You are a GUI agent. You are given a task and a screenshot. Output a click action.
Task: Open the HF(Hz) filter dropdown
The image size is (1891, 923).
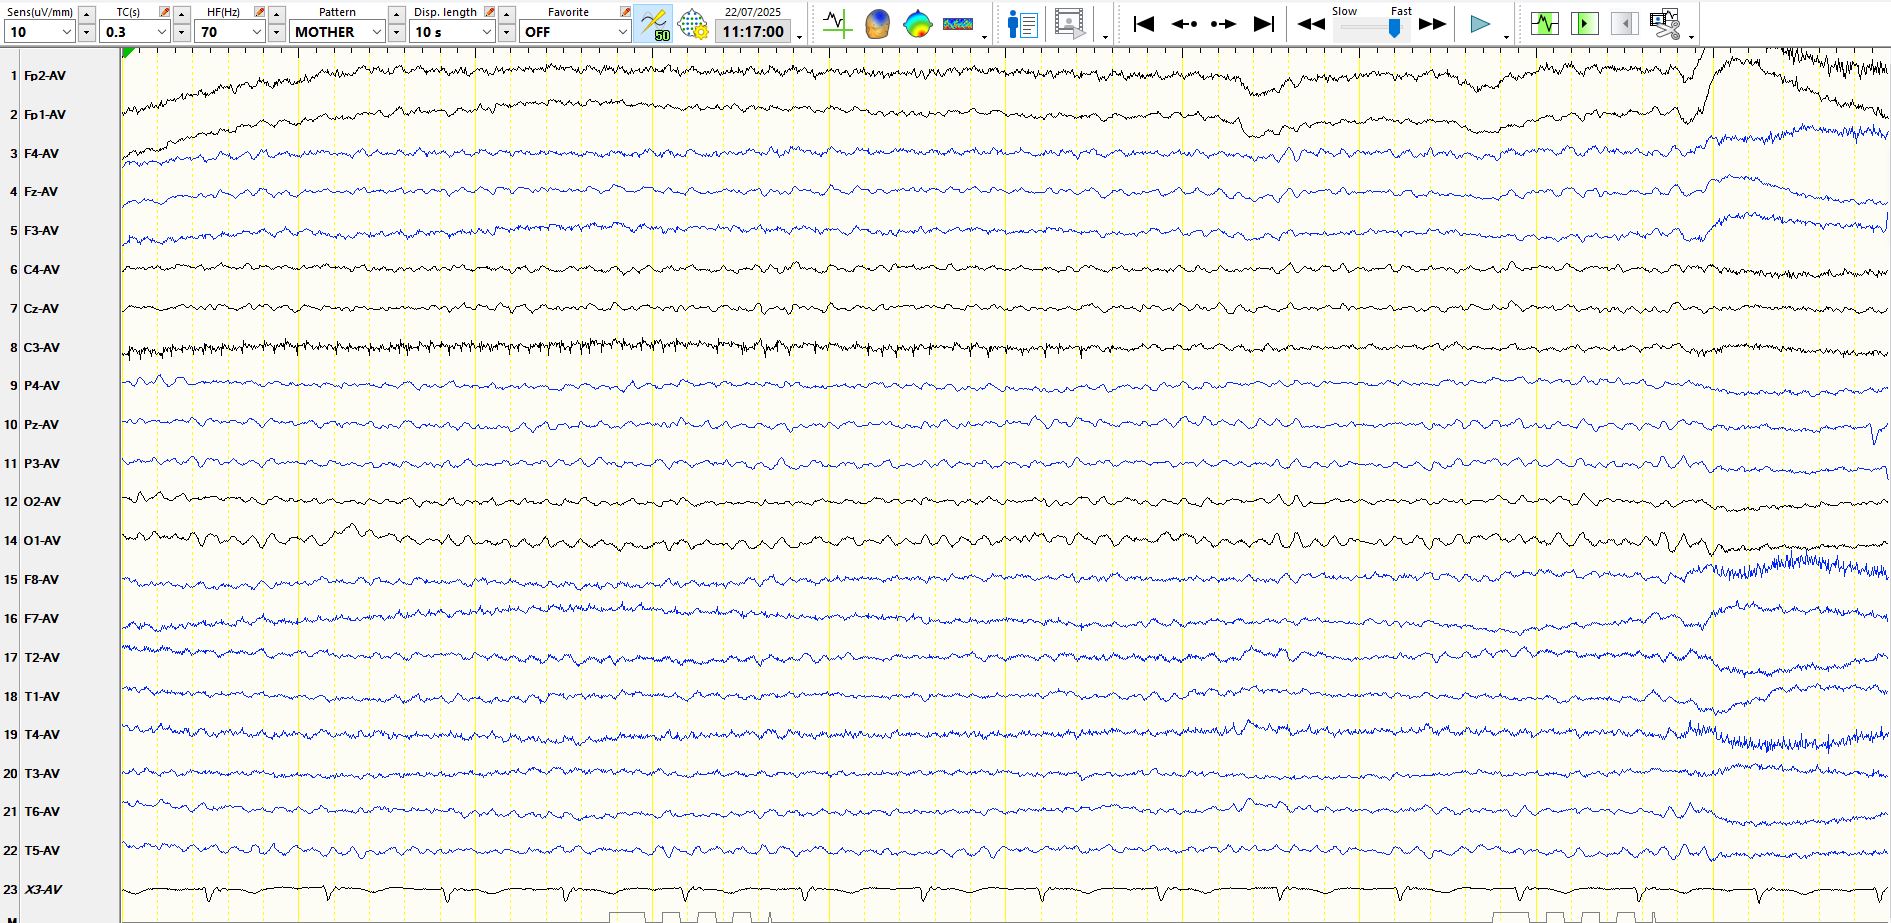(256, 32)
